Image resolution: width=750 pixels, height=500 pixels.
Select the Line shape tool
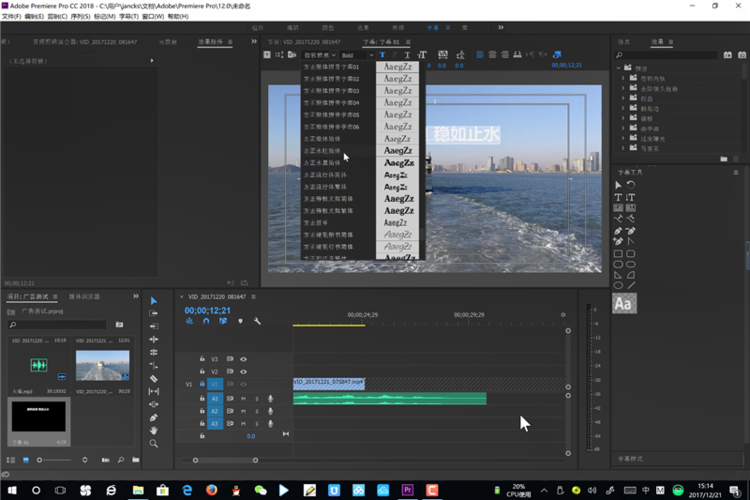[x=631, y=285]
